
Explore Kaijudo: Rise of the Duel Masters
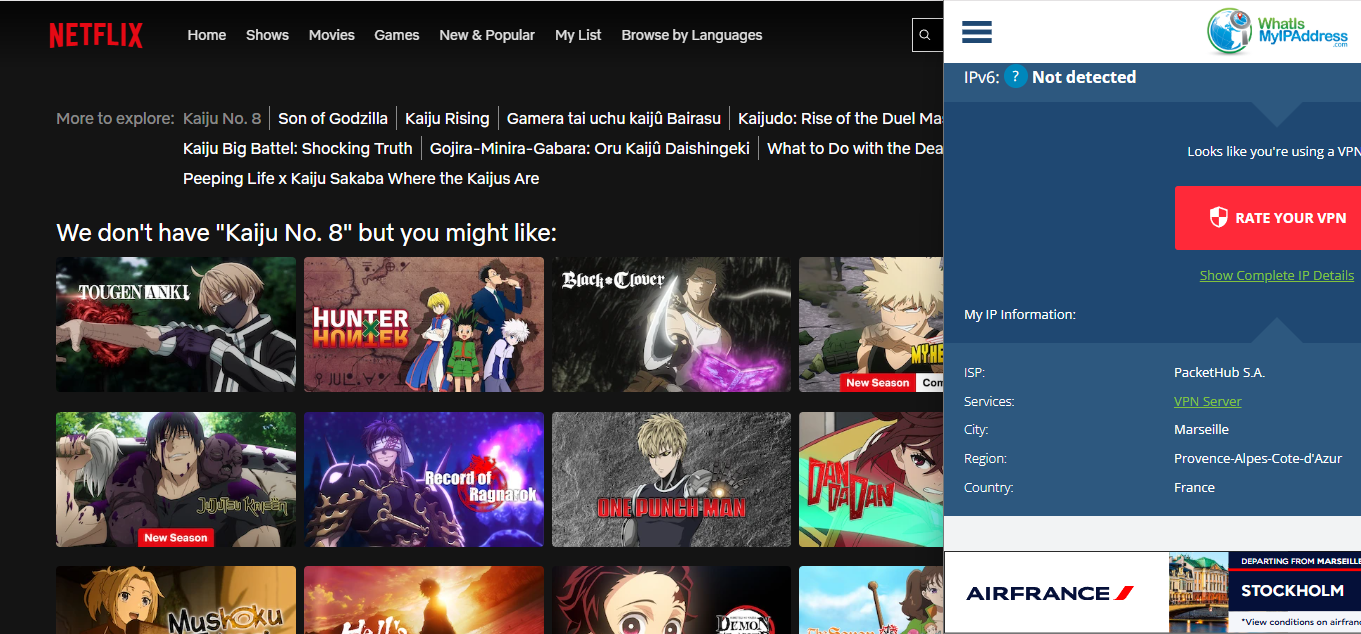(840, 118)
